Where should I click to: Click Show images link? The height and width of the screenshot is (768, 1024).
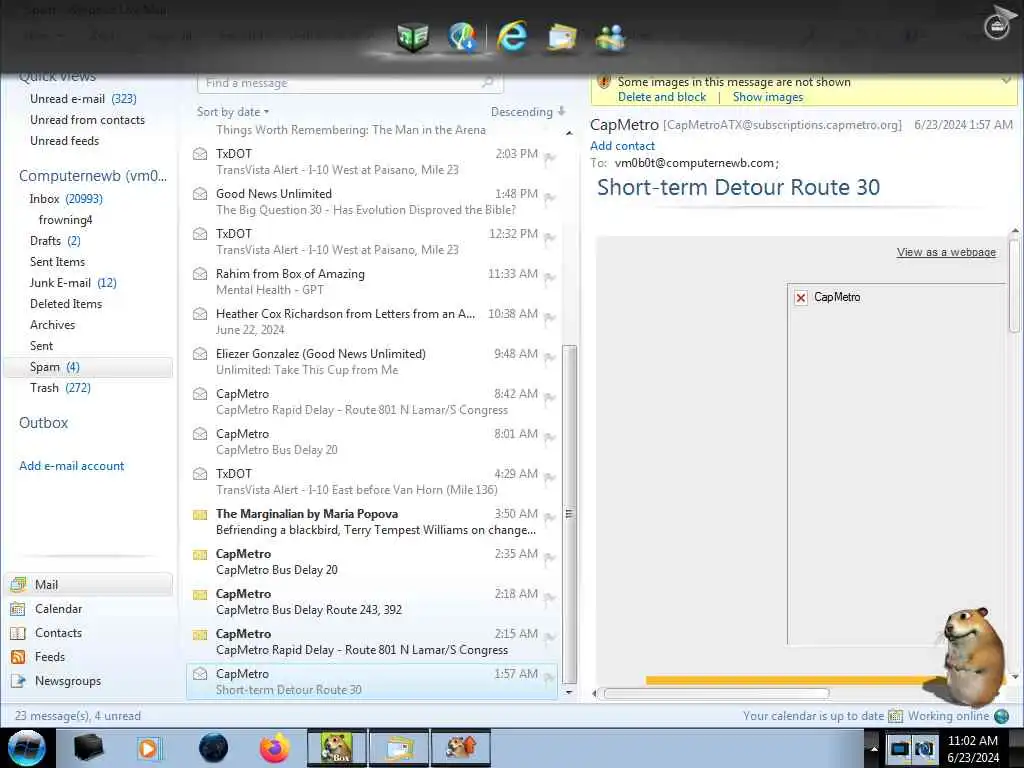tap(767, 97)
